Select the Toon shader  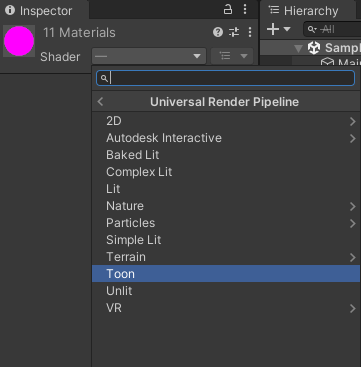(x=226, y=274)
